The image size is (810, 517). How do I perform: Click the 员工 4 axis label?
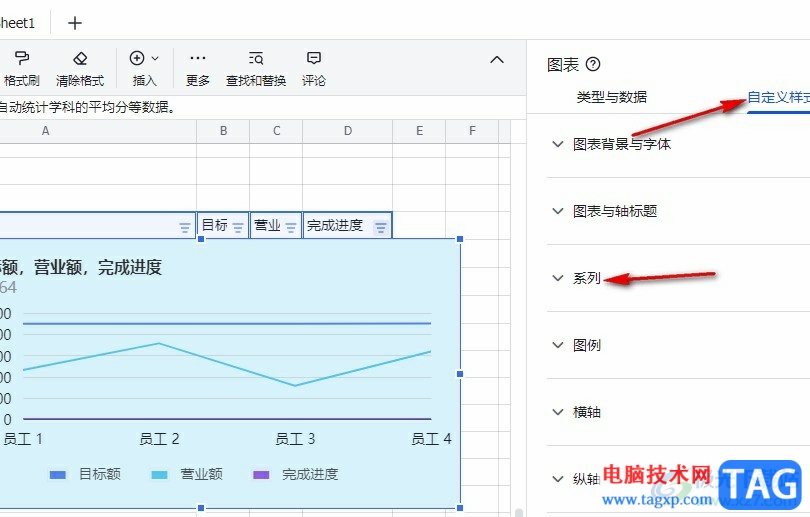431,439
